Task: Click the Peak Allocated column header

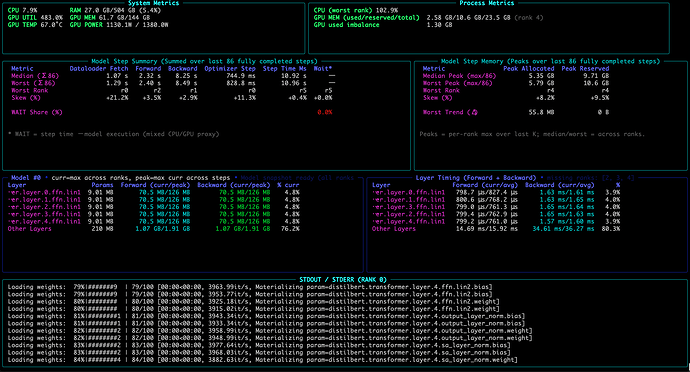Action: (x=529, y=69)
